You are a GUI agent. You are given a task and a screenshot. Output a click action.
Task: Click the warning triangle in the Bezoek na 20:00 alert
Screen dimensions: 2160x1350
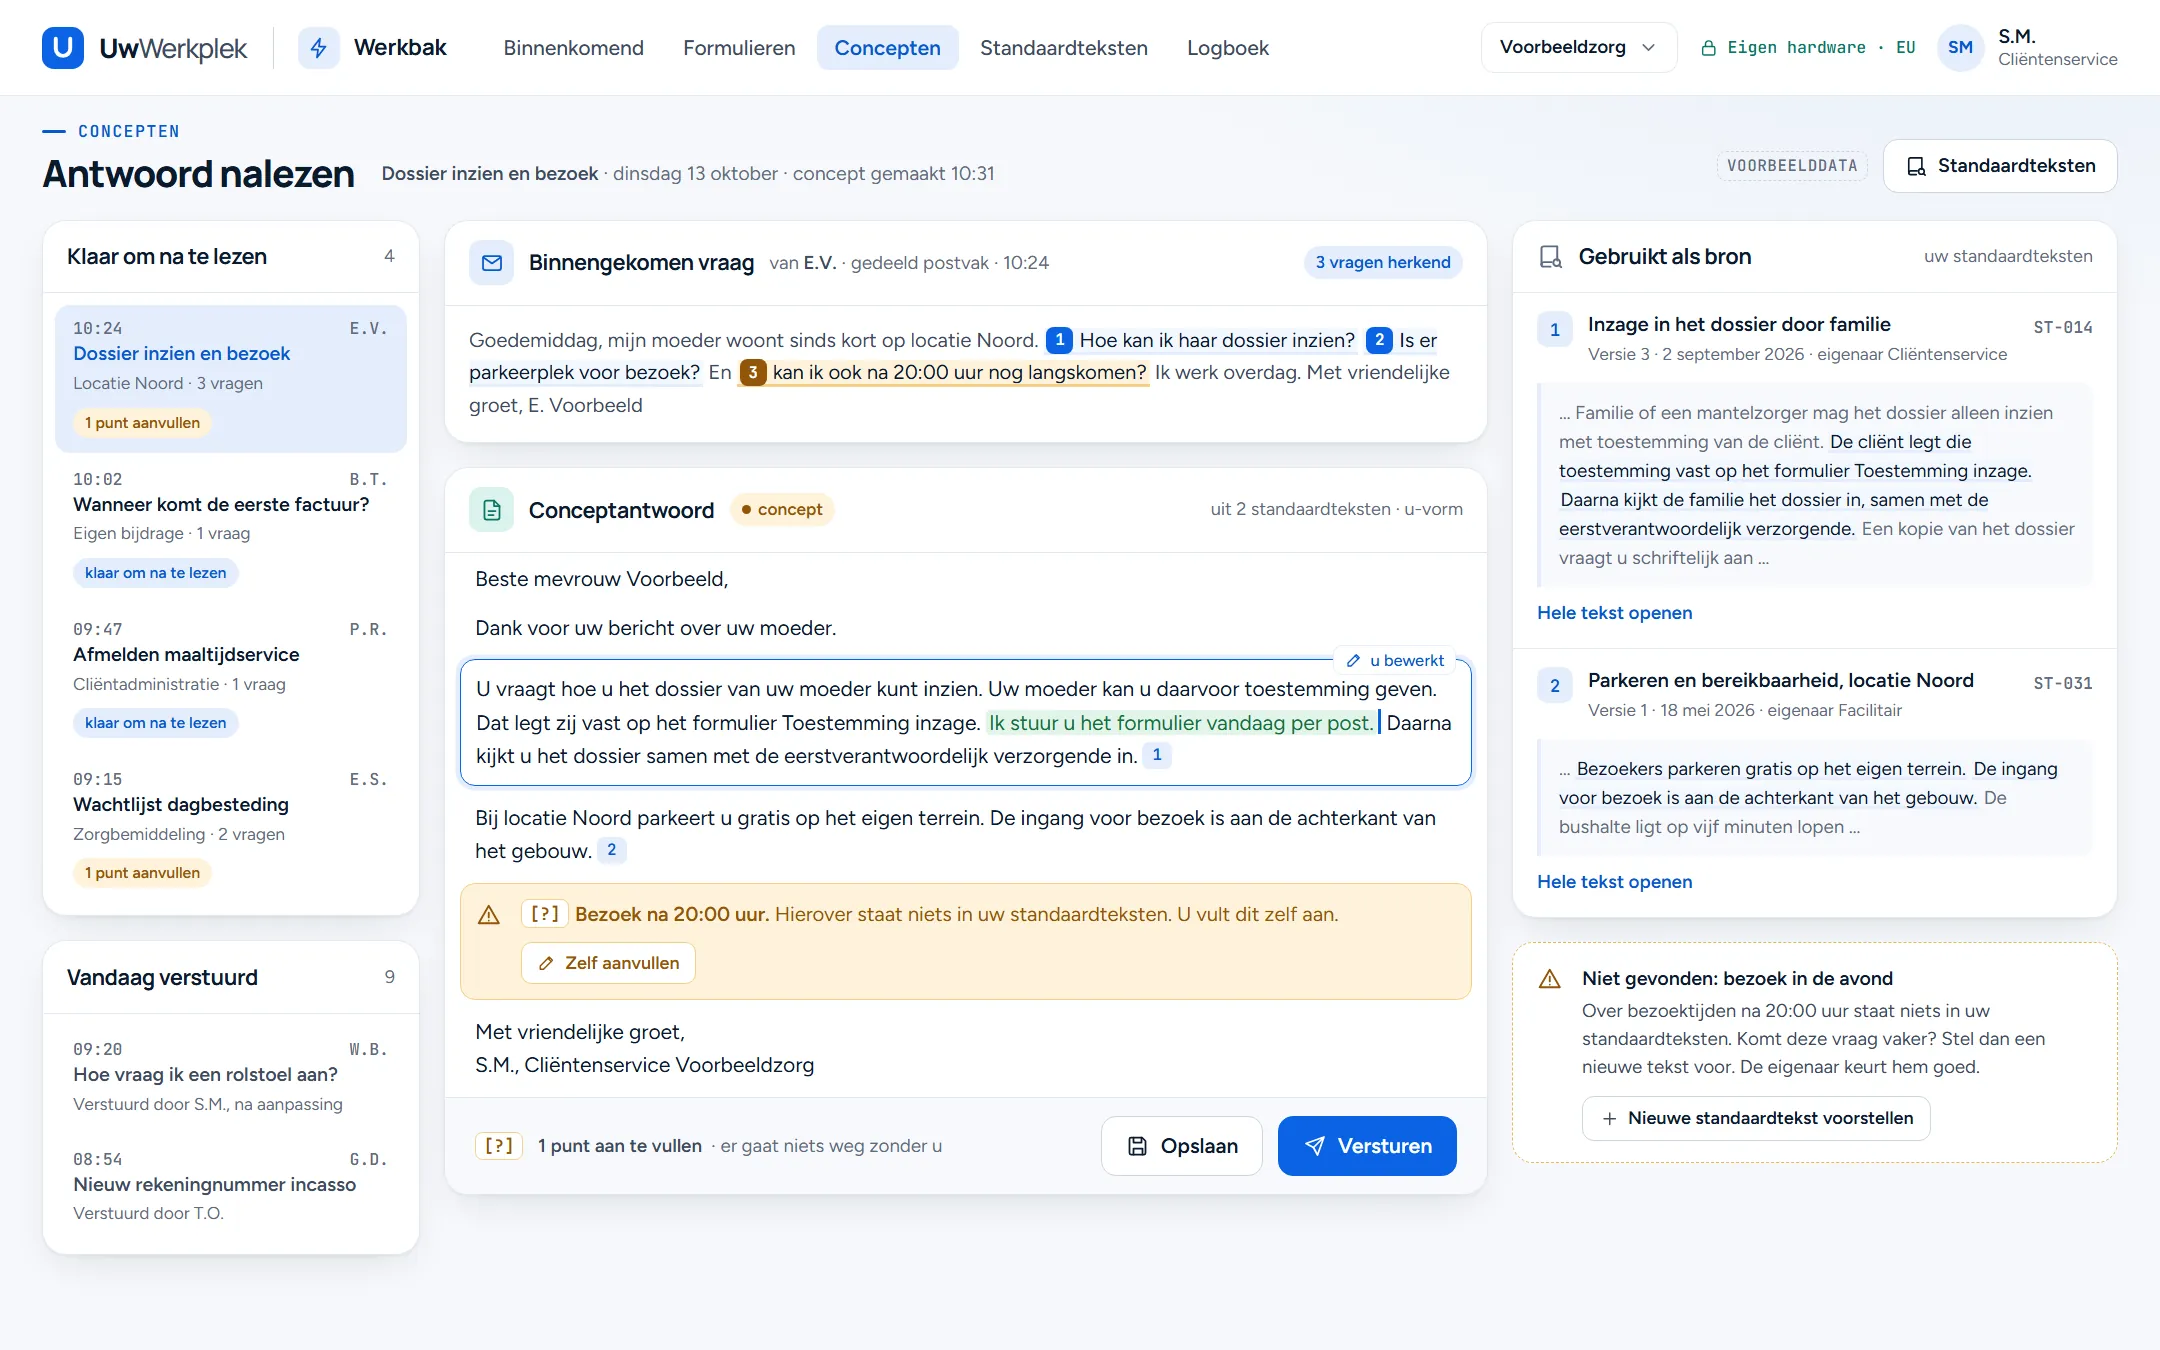click(x=489, y=915)
